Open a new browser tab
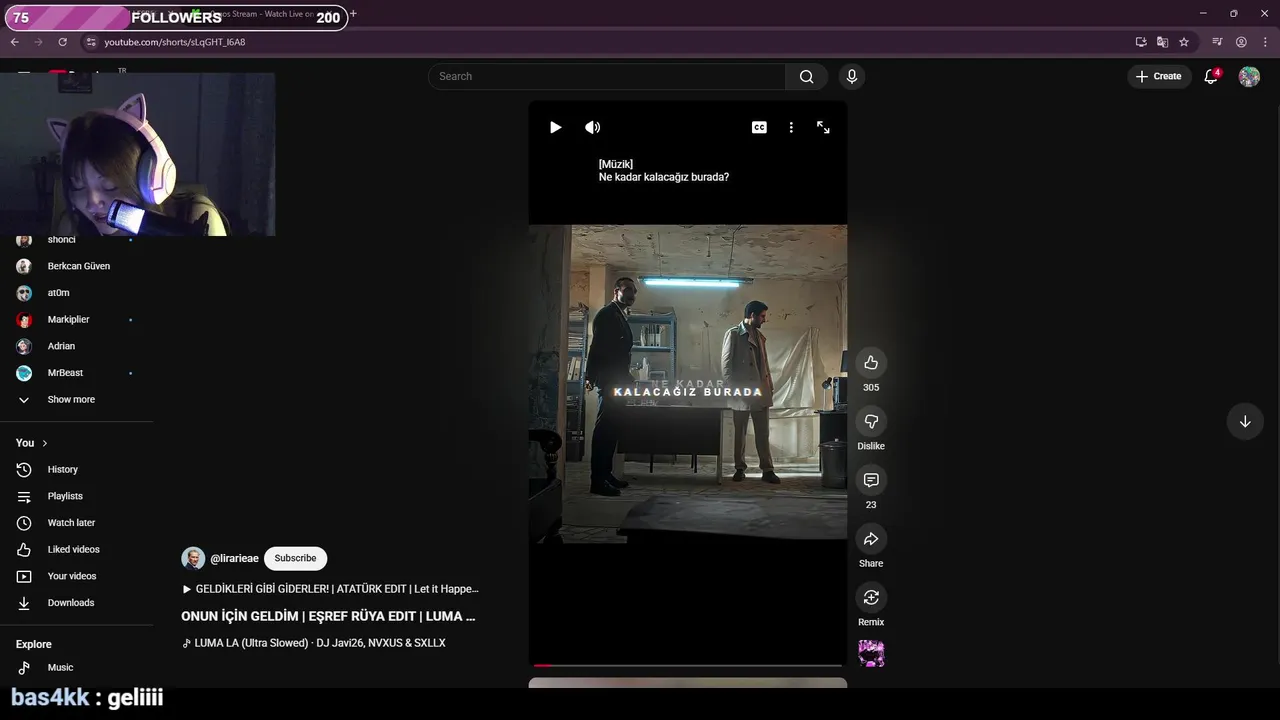The width and height of the screenshot is (1280, 720). coord(353,14)
